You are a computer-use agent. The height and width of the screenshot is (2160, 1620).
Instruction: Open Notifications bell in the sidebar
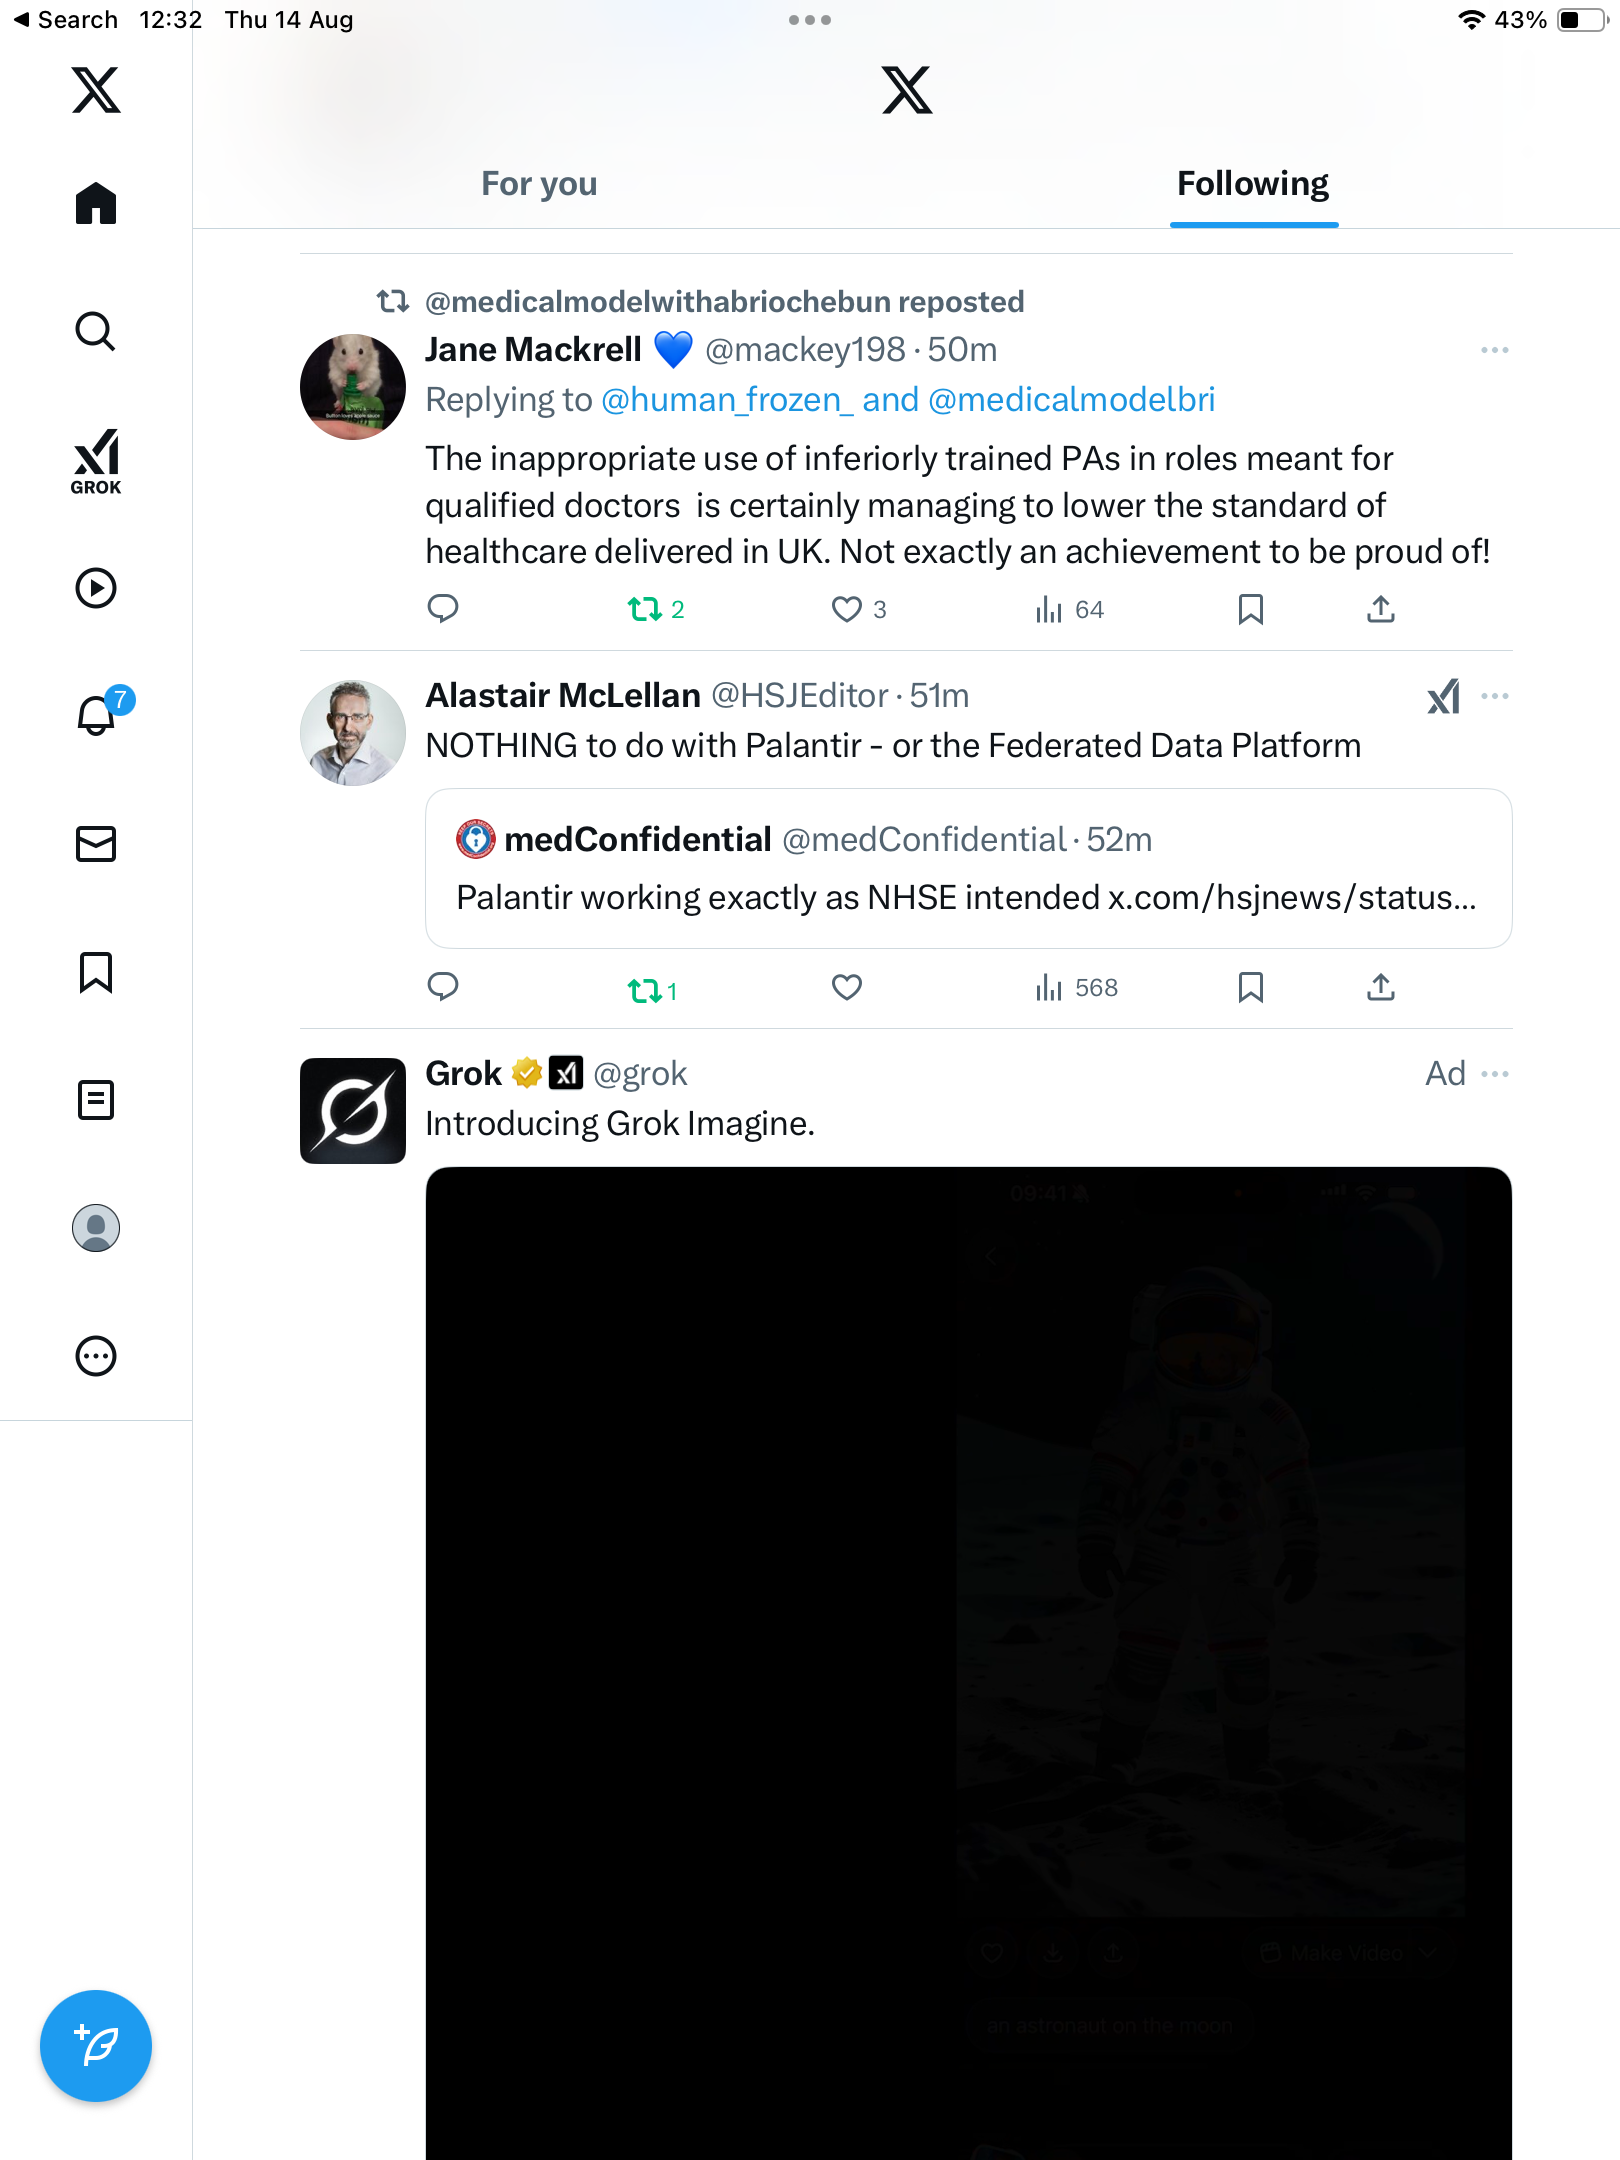pyautogui.click(x=96, y=716)
